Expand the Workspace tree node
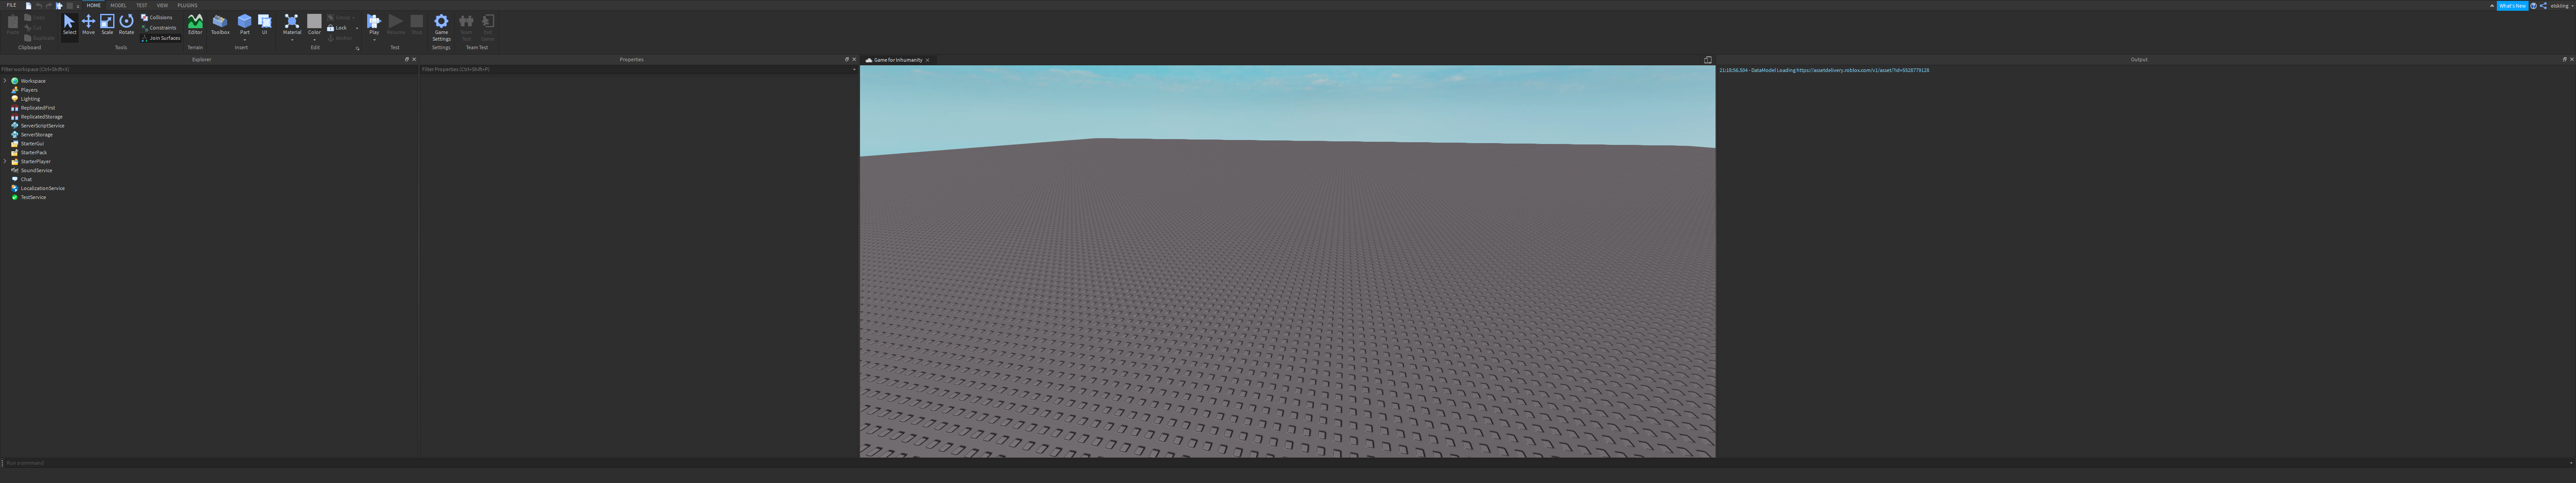This screenshot has height=483, width=2576. (x=5, y=81)
